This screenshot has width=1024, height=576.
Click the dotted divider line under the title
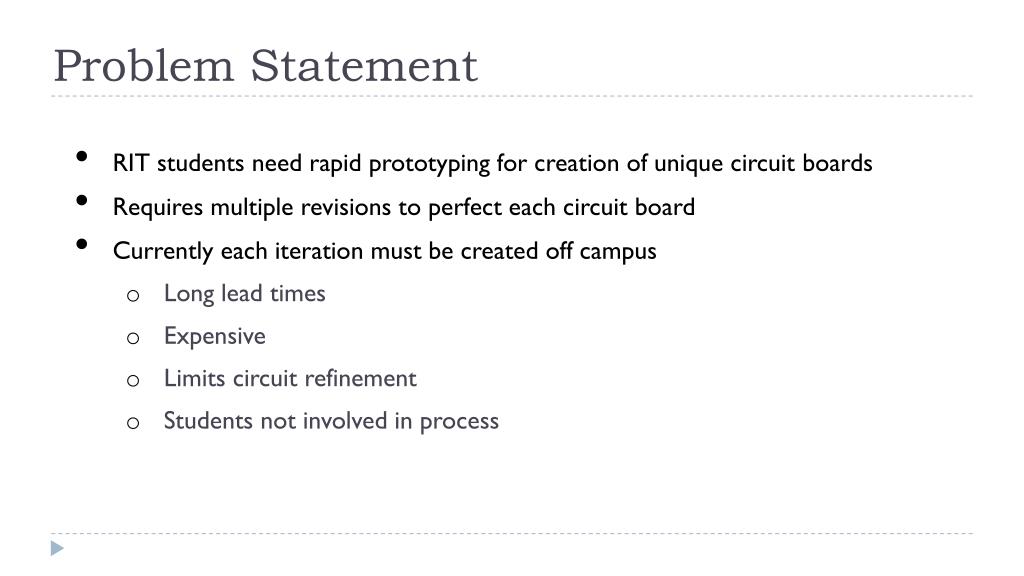click(x=512, y=96)
